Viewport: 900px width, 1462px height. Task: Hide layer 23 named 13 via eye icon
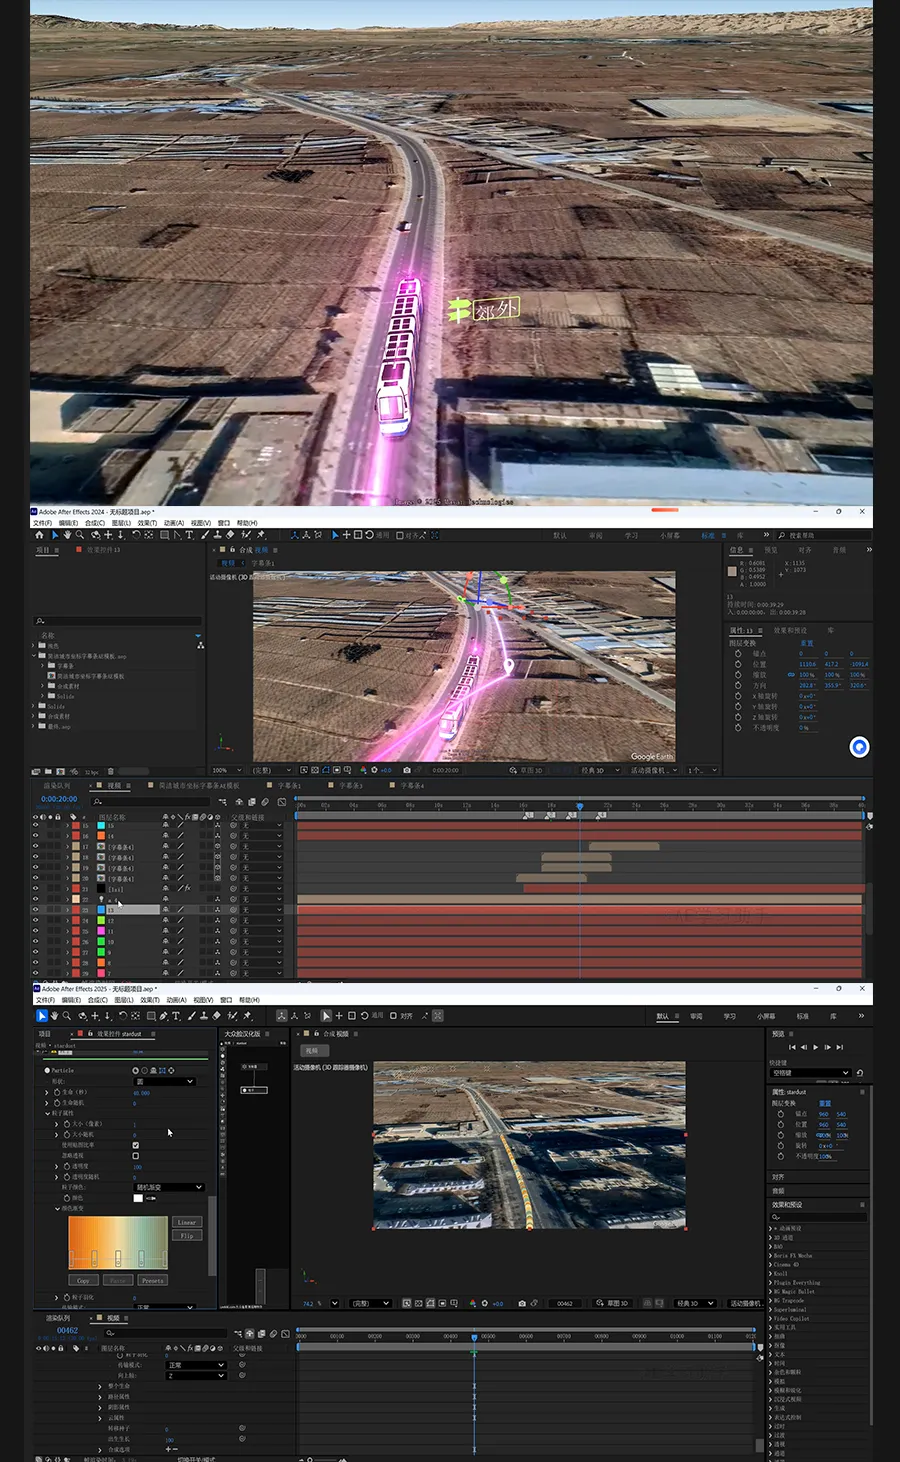click(x=36, y=910)
